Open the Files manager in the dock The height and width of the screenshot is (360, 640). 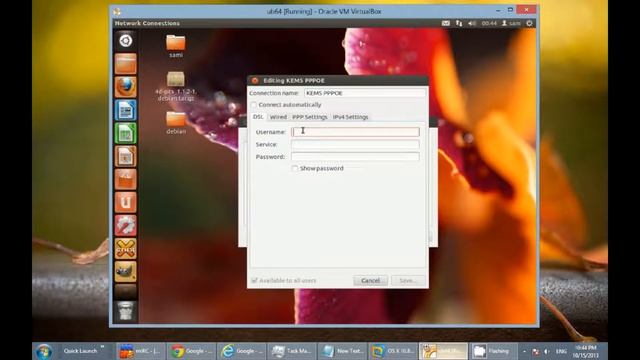pyautogui.click(x=125, y=64)
